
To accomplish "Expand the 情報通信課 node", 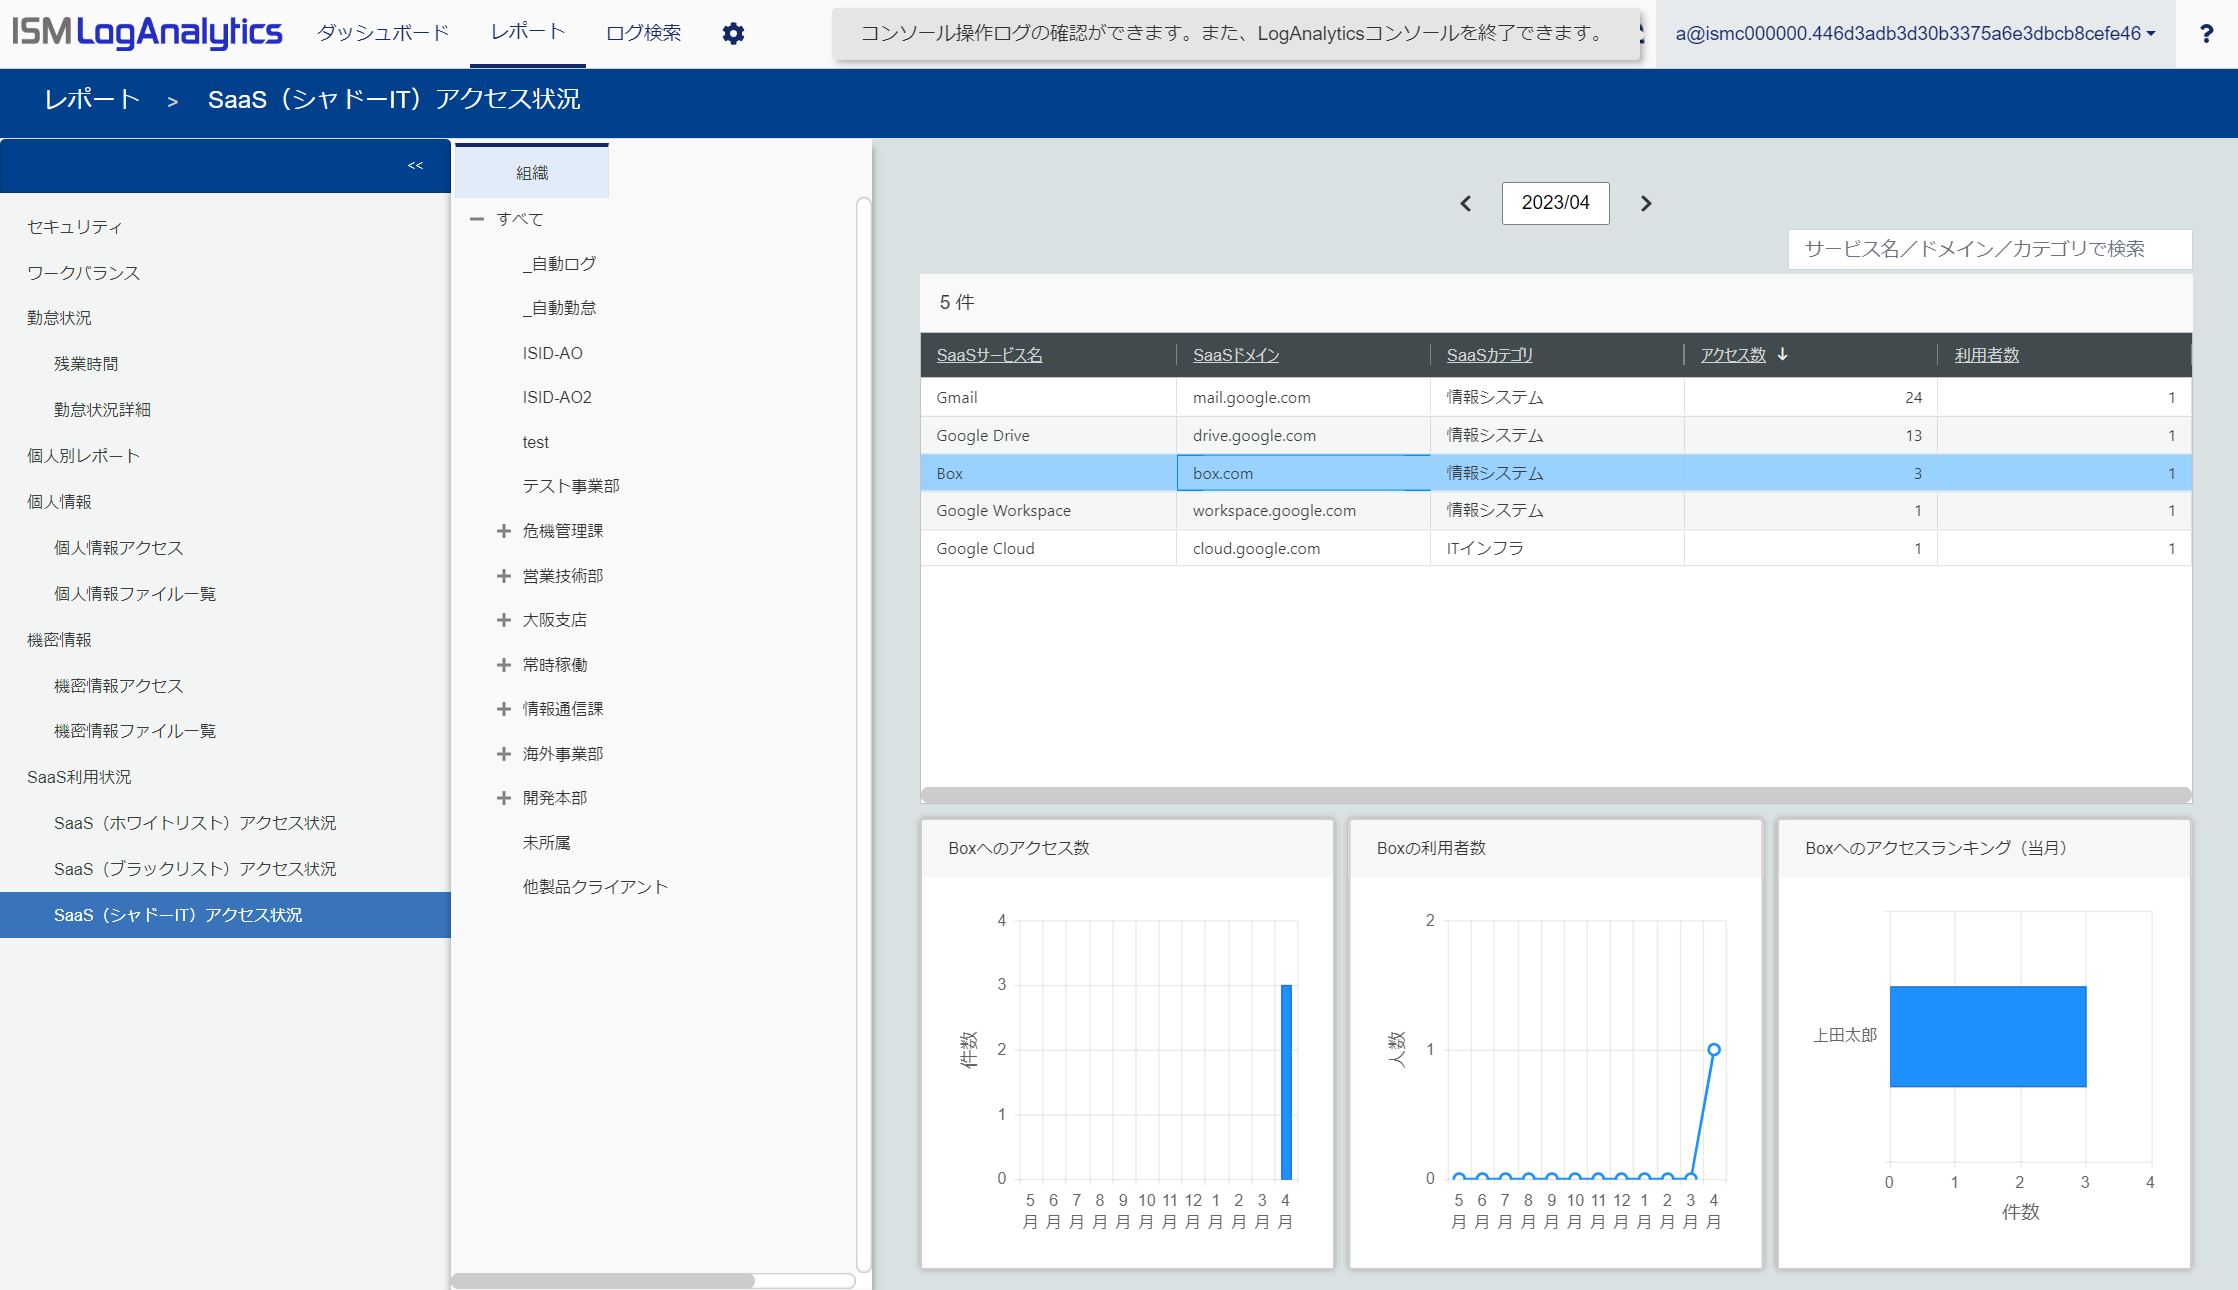I will click(504, 709).
